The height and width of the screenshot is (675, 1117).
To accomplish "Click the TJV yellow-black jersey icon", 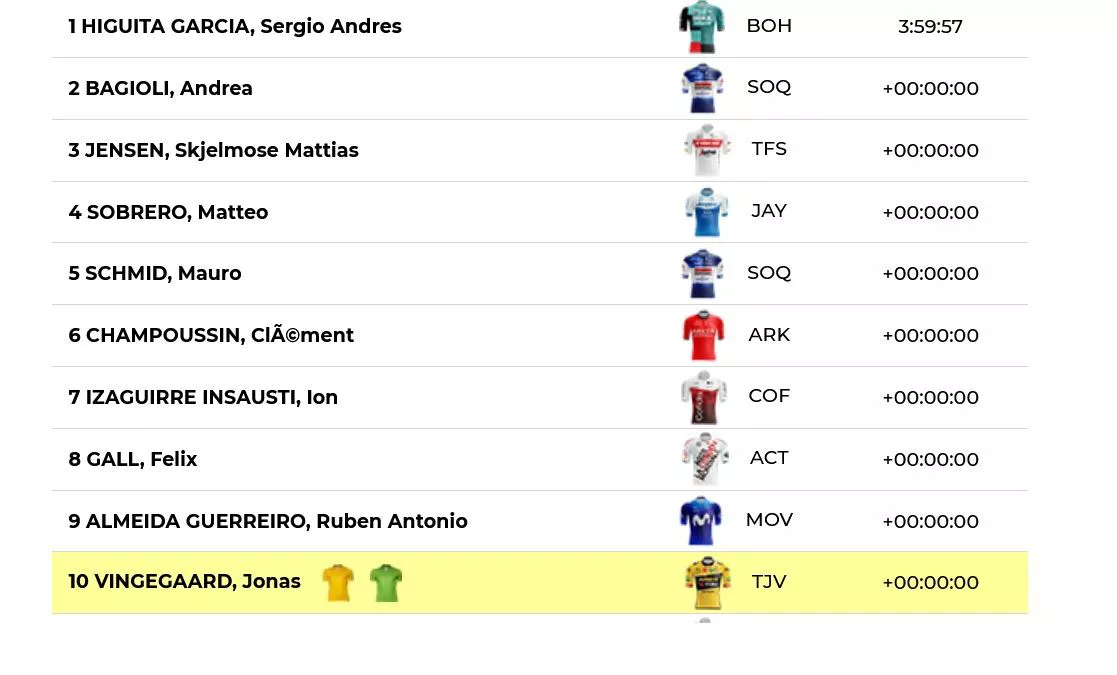I will point(707,583).
